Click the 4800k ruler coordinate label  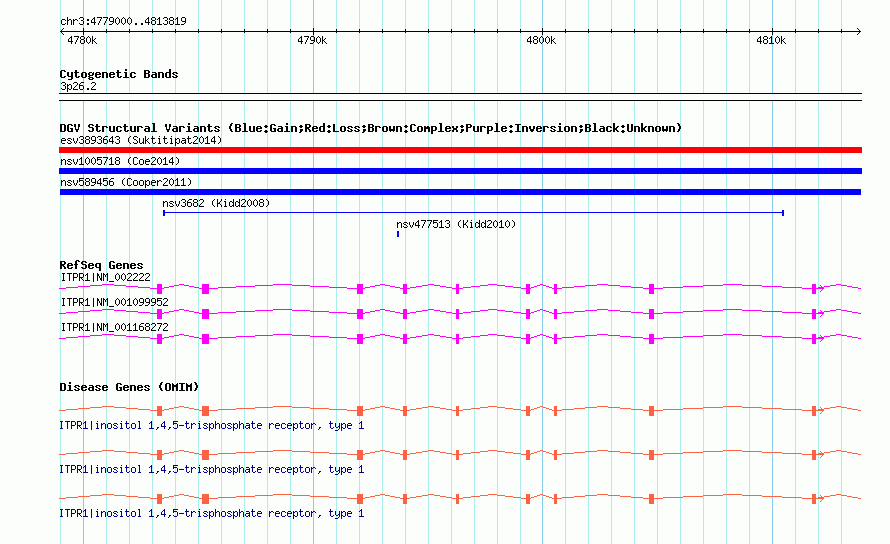(x=541, y=40)
